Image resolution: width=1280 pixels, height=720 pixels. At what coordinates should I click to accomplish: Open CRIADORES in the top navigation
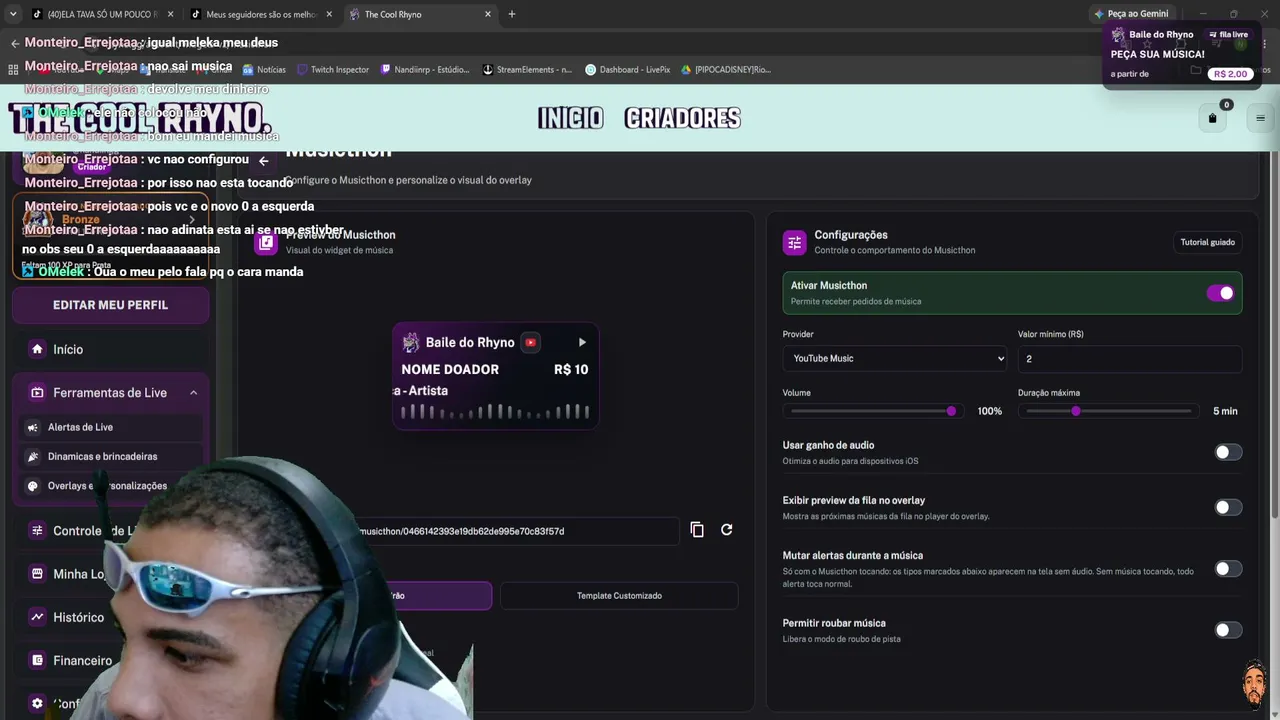coord(682,118)
